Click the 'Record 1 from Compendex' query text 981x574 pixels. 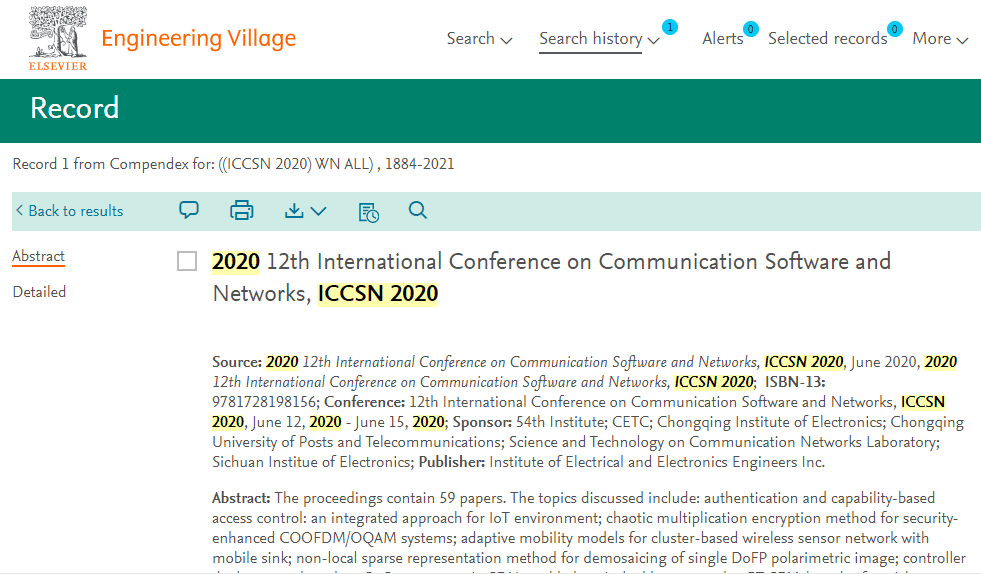[233, 164]
